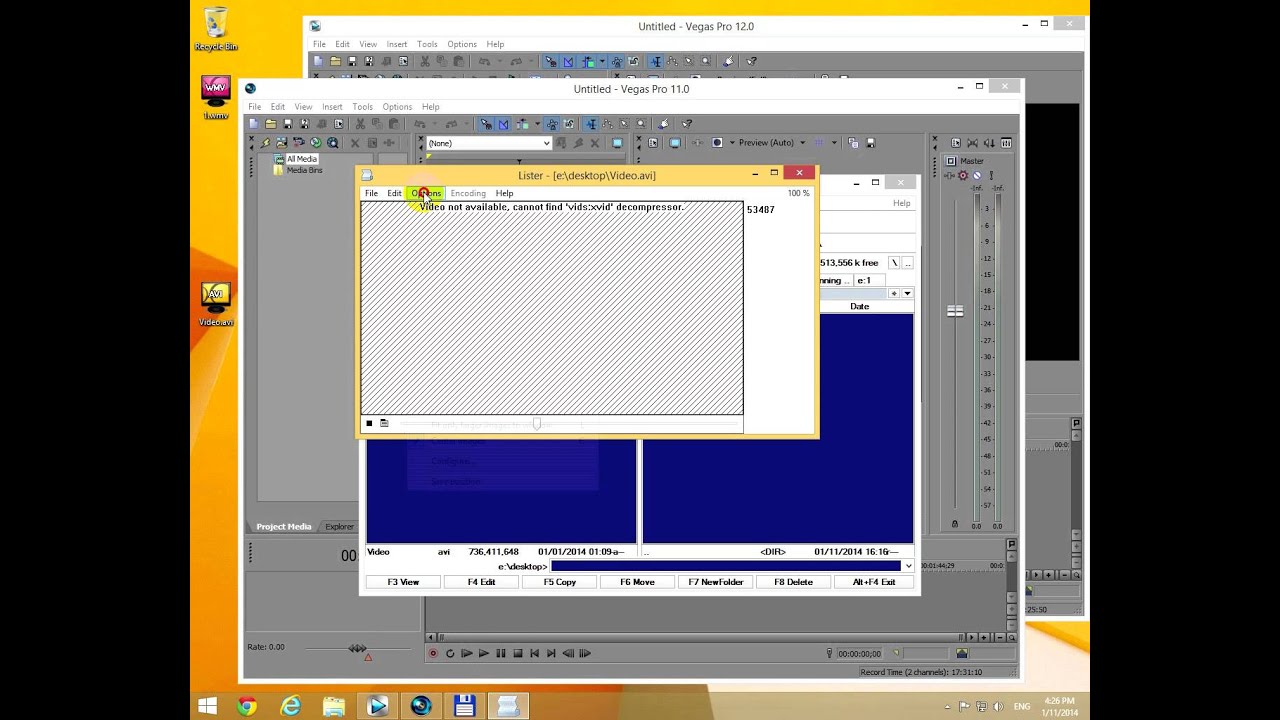Click Search media bins magnifier icon
The width and height of the screenshot is (1280, 720).
click(x=333, y=143)
